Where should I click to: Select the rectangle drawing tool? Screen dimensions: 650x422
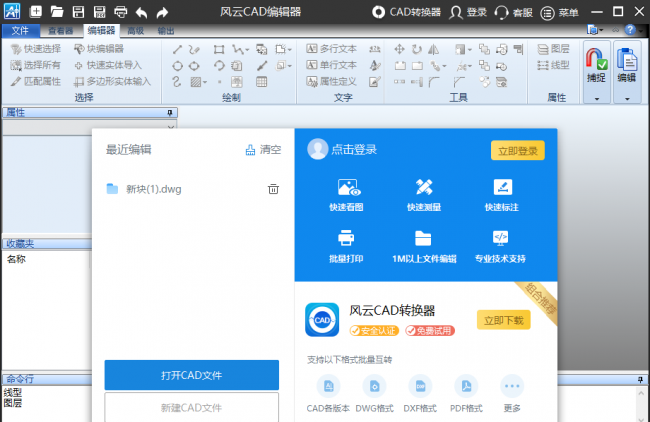click(219, 50)
